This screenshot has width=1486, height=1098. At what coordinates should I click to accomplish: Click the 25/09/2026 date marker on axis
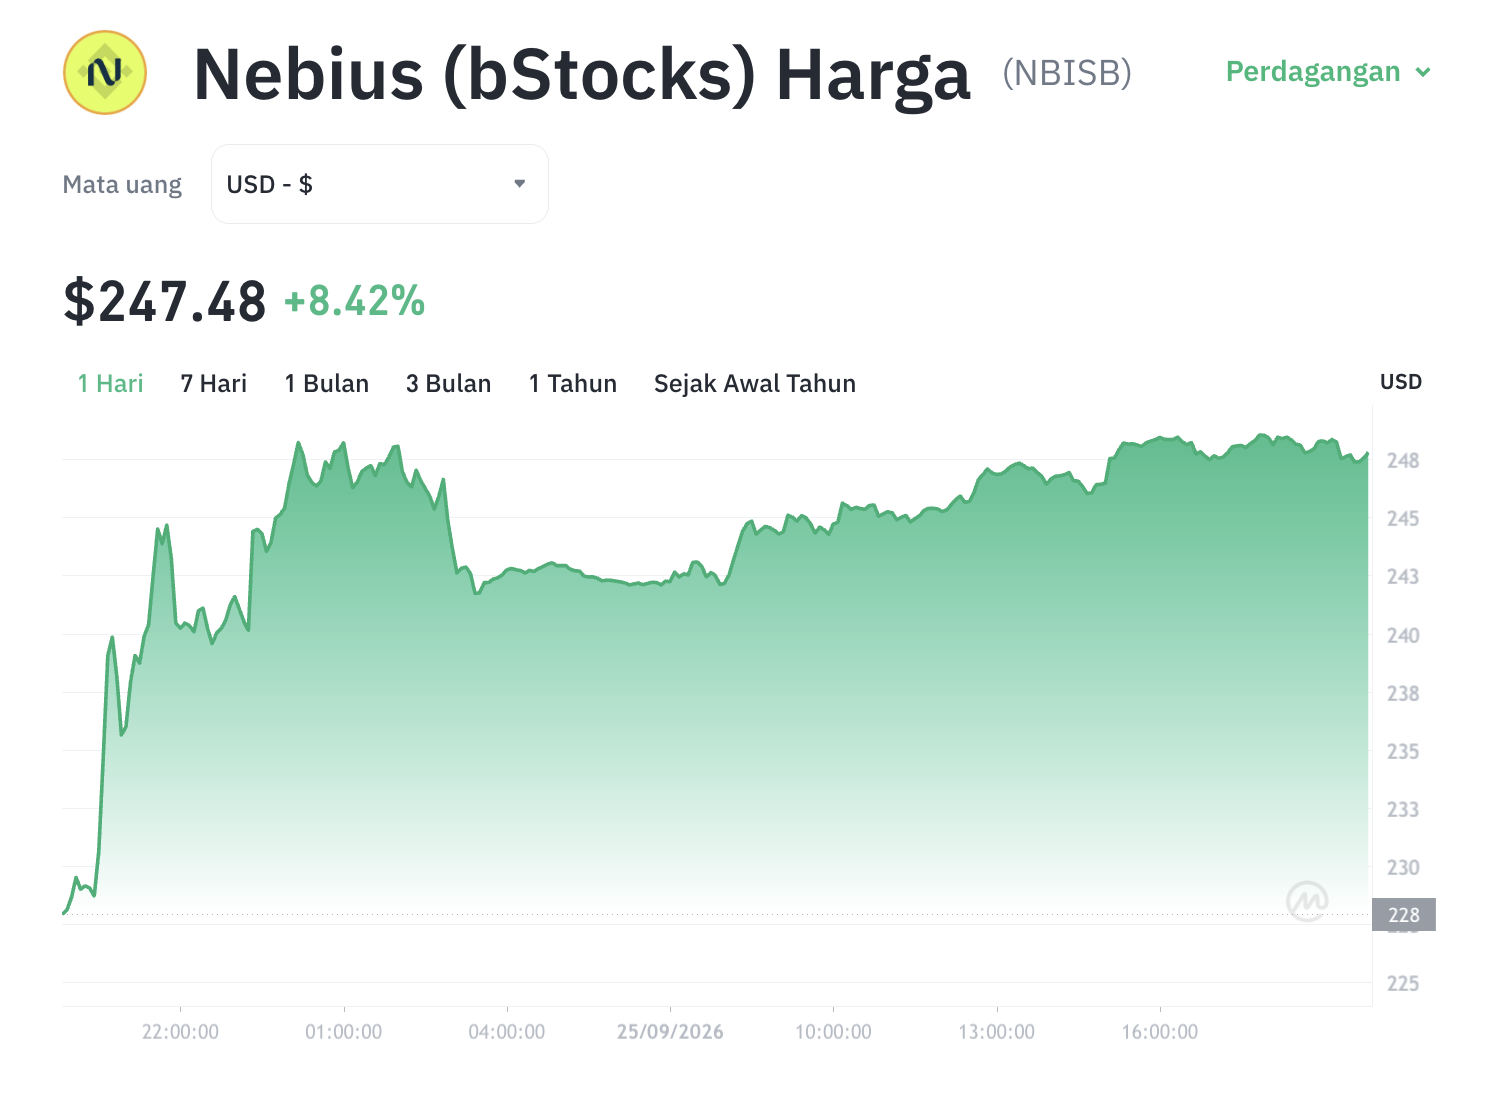(670, 1032)
